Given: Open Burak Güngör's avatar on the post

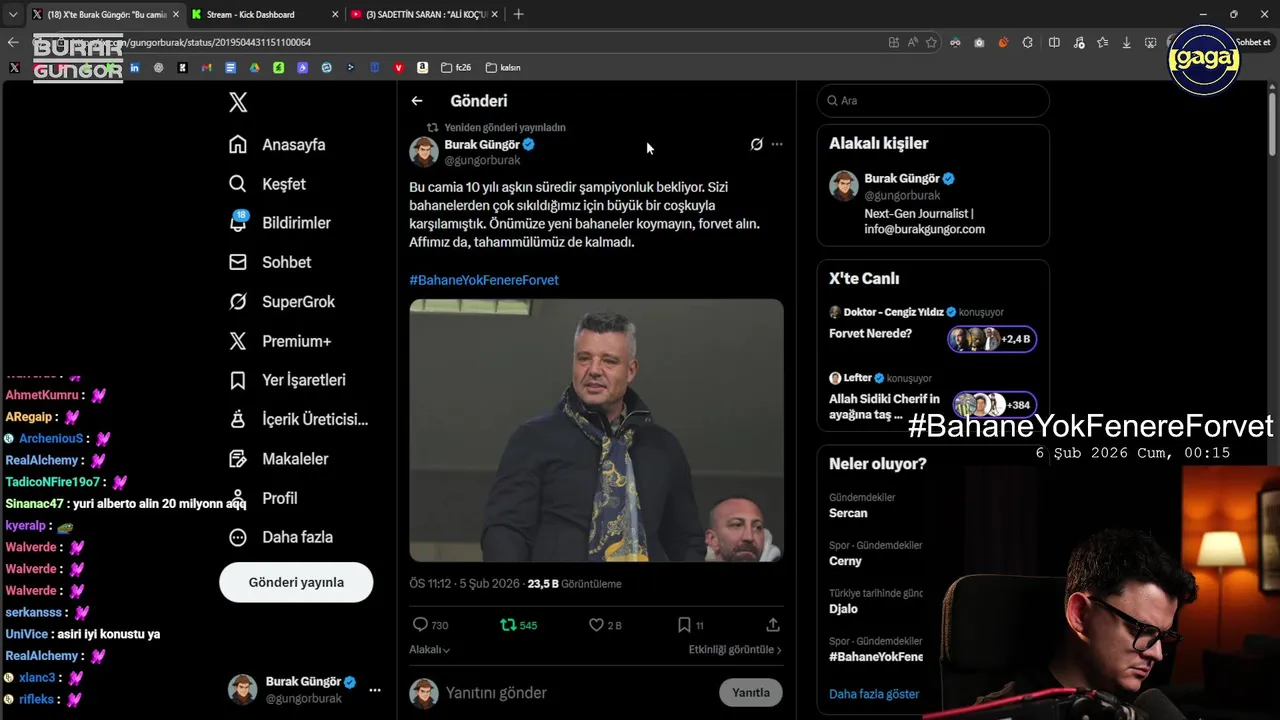Looking at the screenshot, I should [424, 152].
